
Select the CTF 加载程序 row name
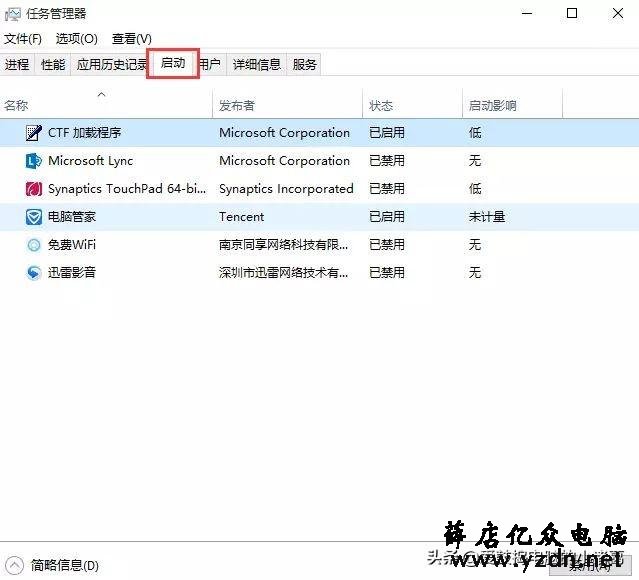tap(85, 133)
